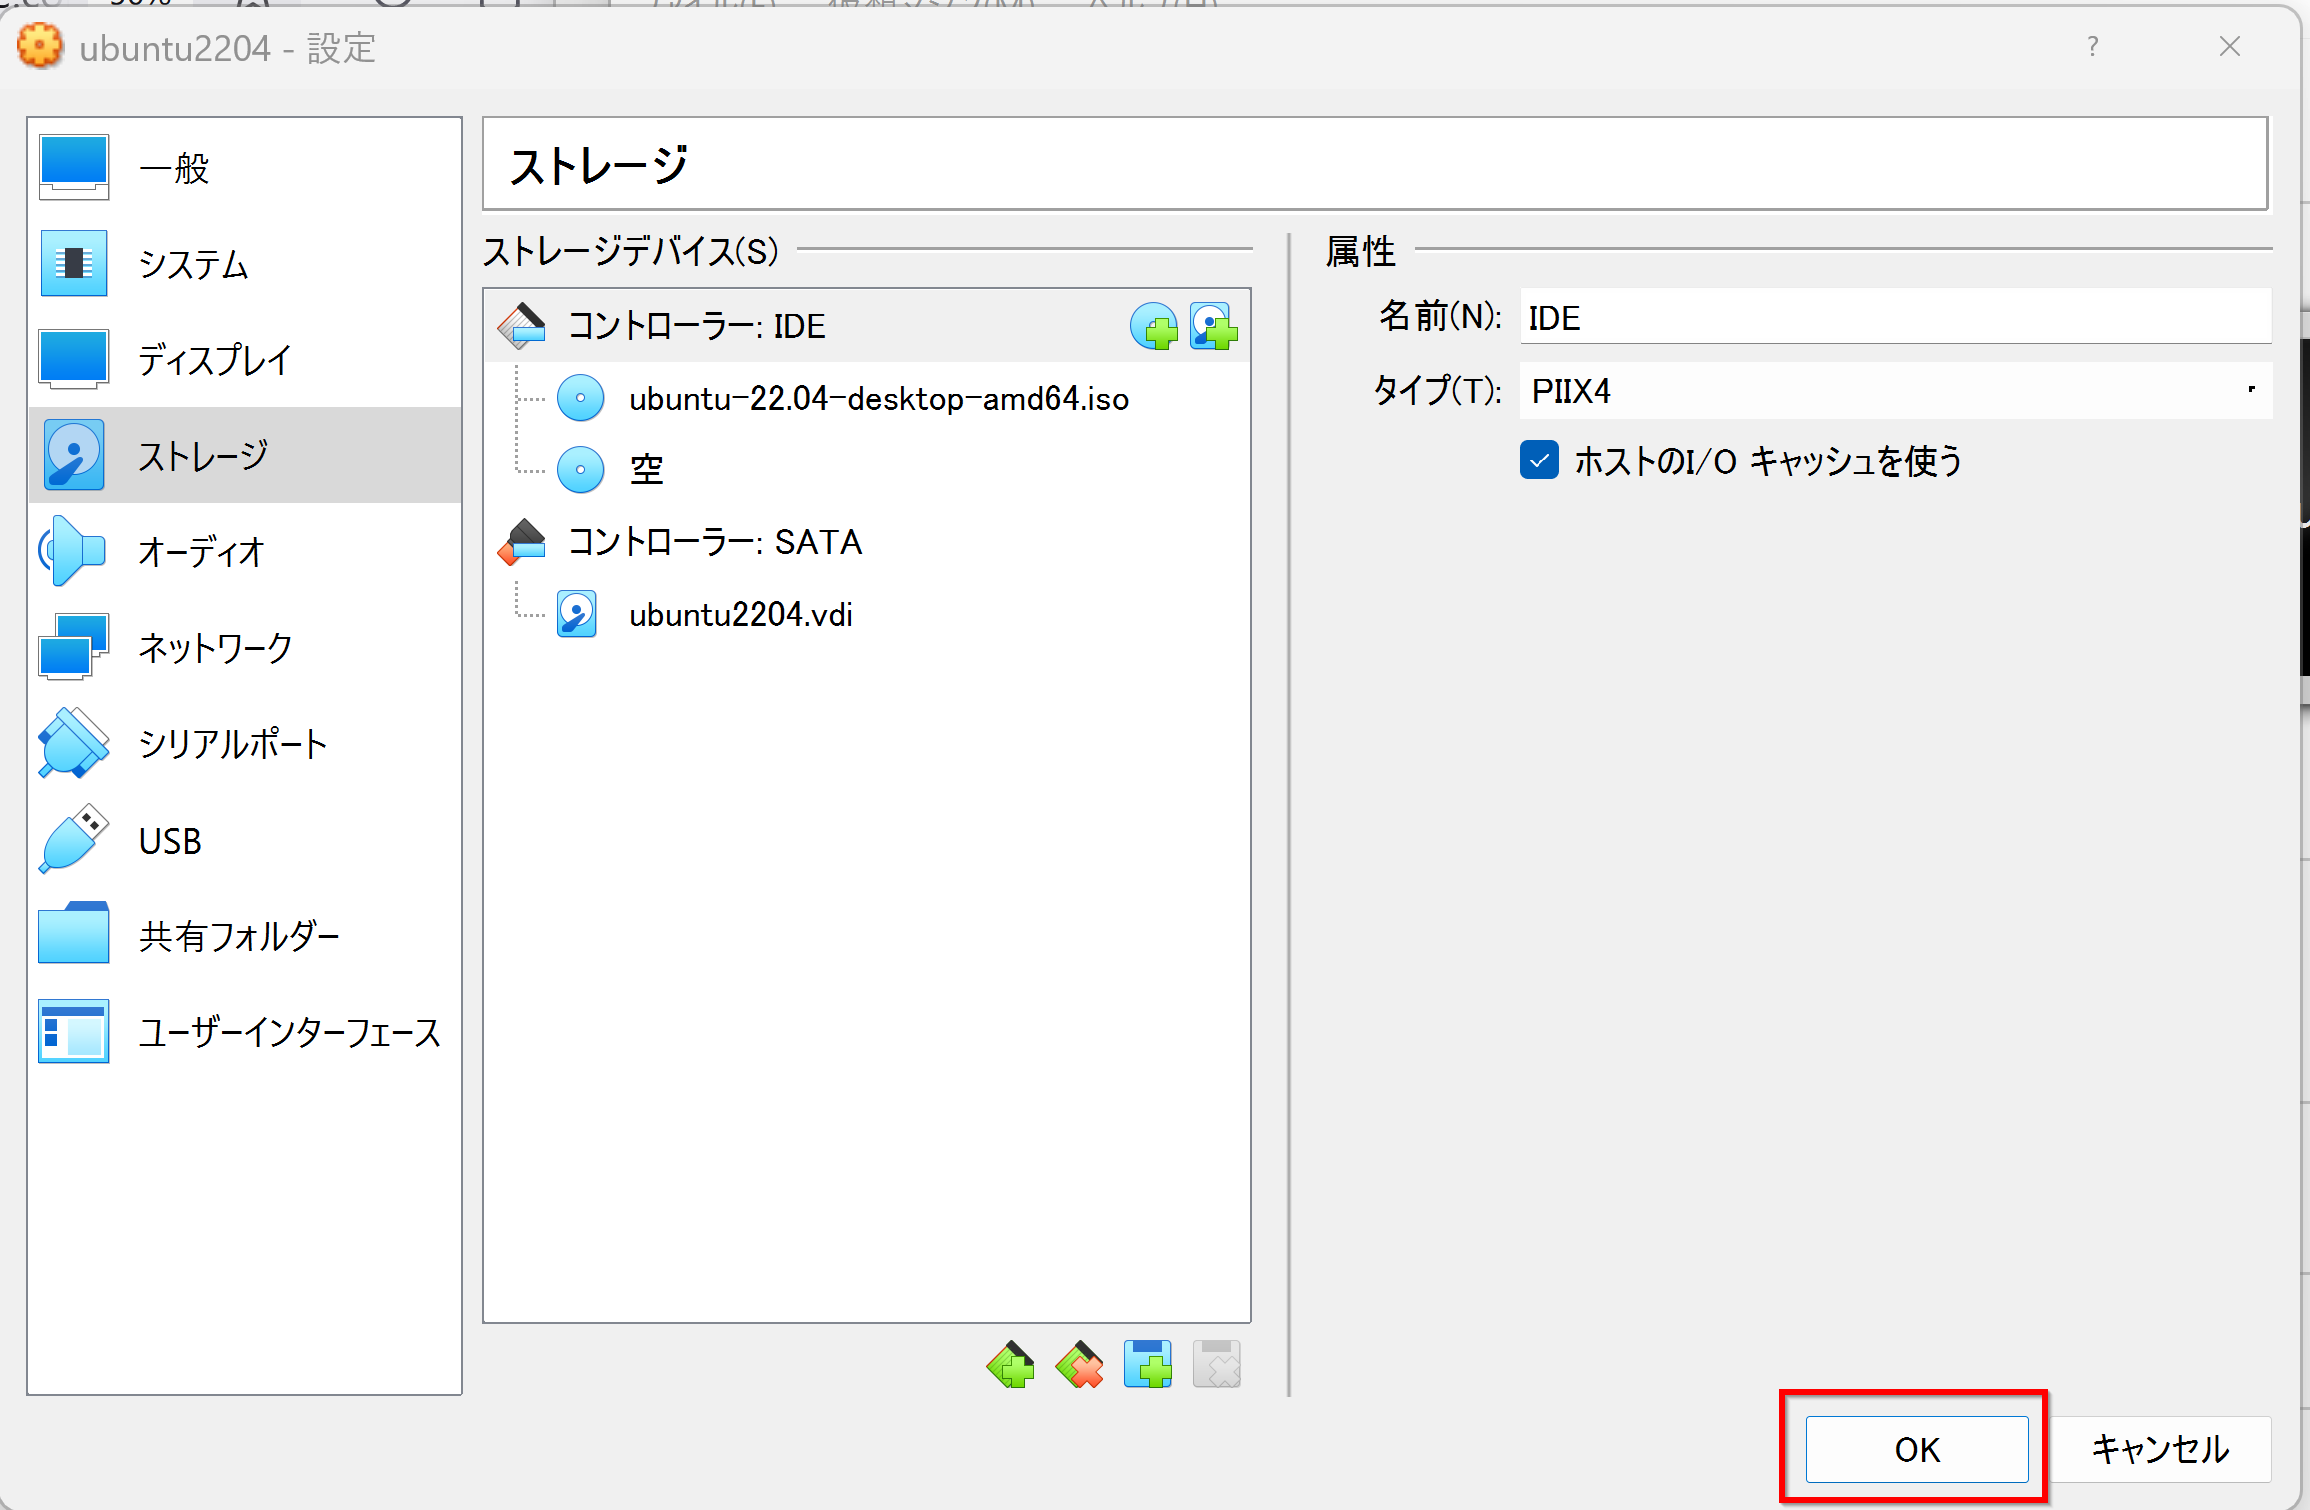Open the シリアルポート settings category

(245, 743)
